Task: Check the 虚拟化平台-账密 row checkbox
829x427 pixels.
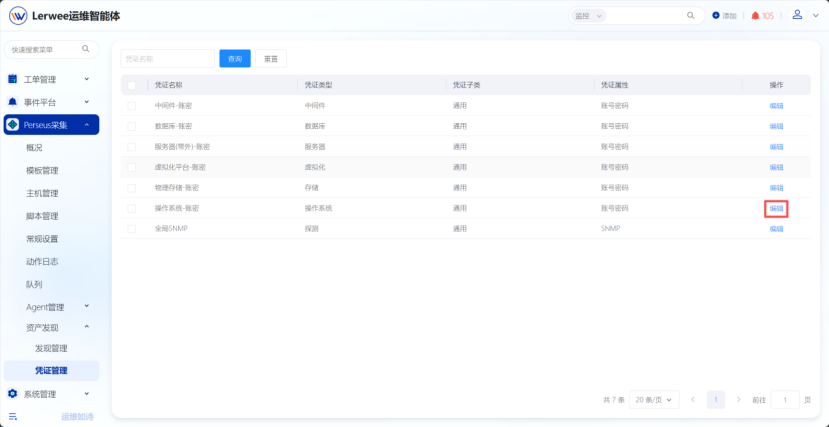Action: tap(132, 168)
